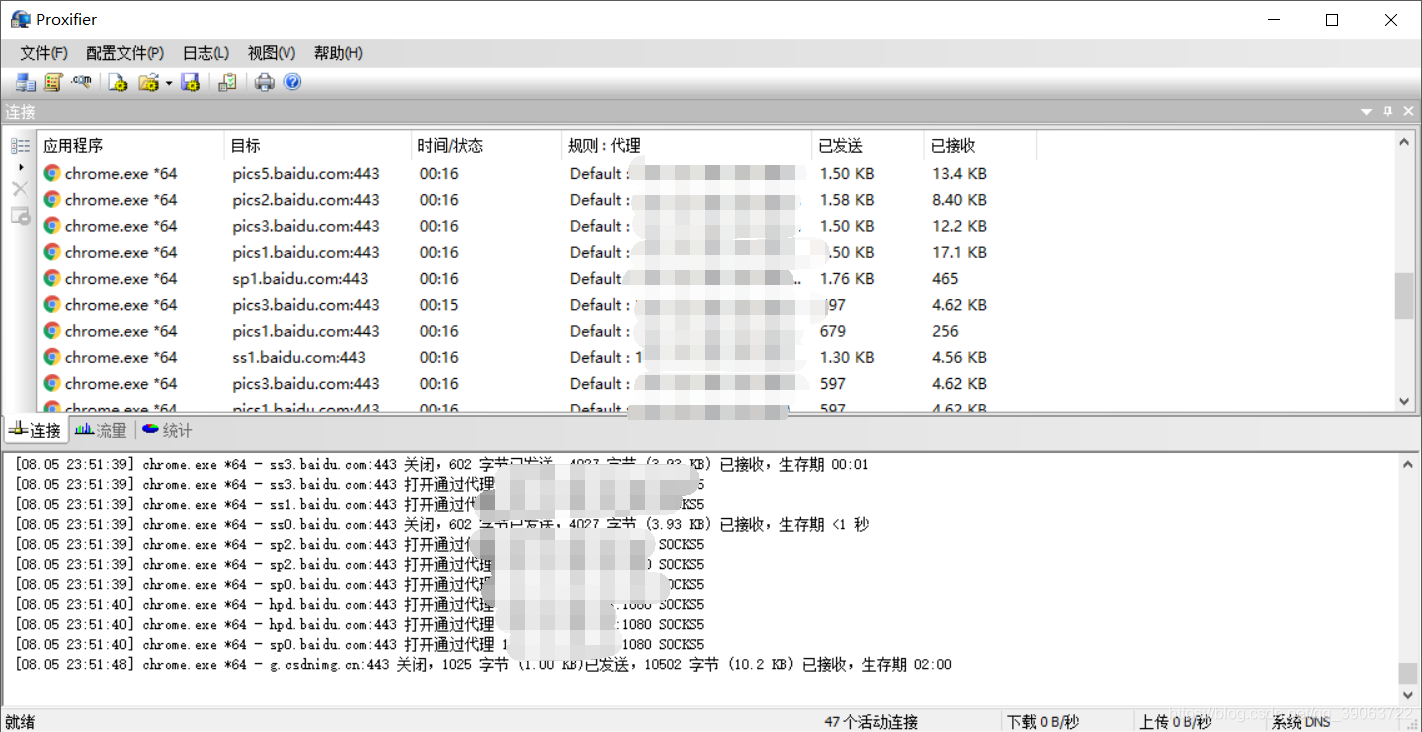Click the Proxifier title bar app icon

click(20, 19)
